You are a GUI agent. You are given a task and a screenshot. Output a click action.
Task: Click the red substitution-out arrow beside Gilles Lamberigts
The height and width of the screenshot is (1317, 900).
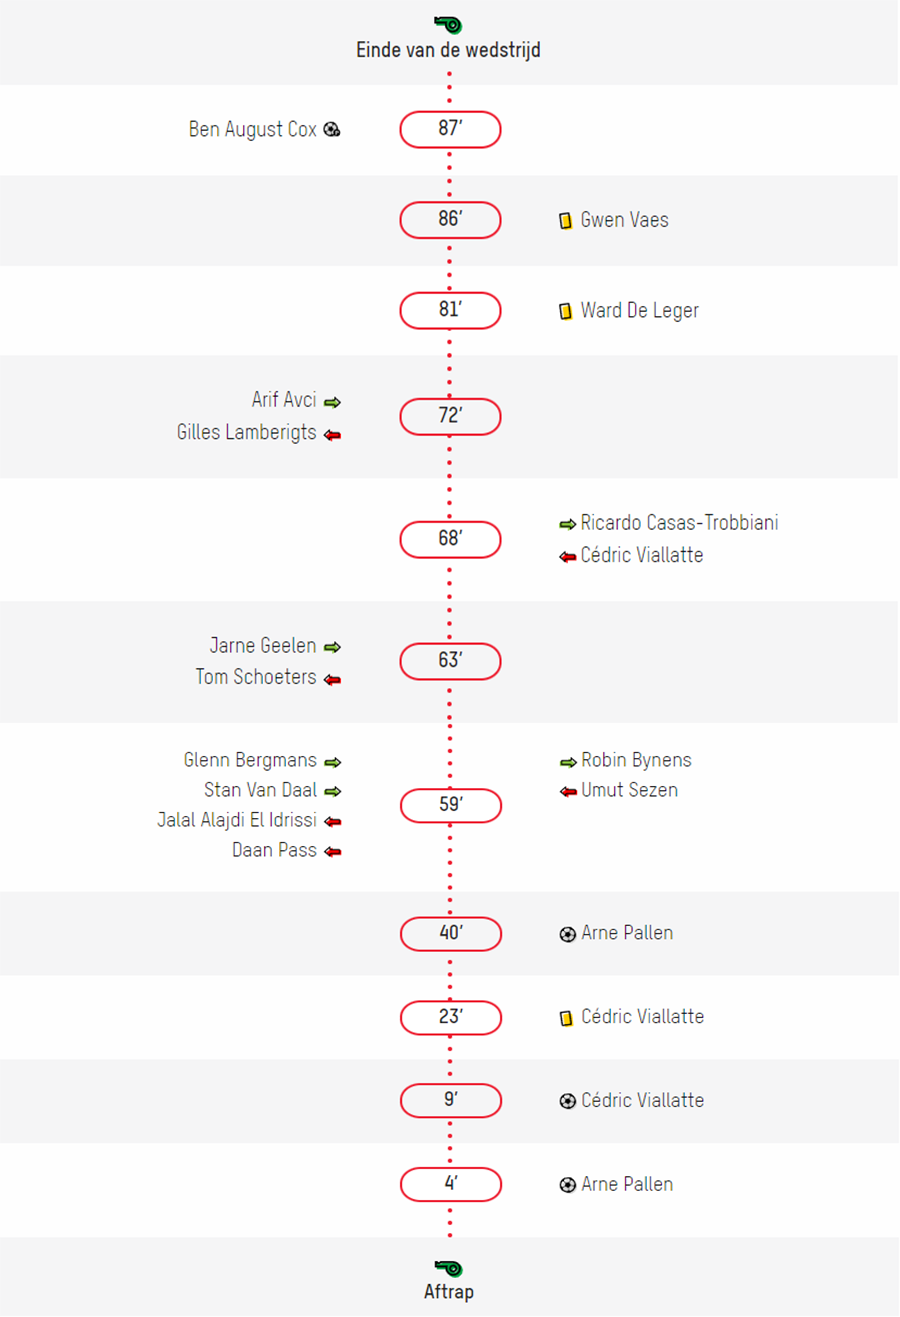coord(332,434)
